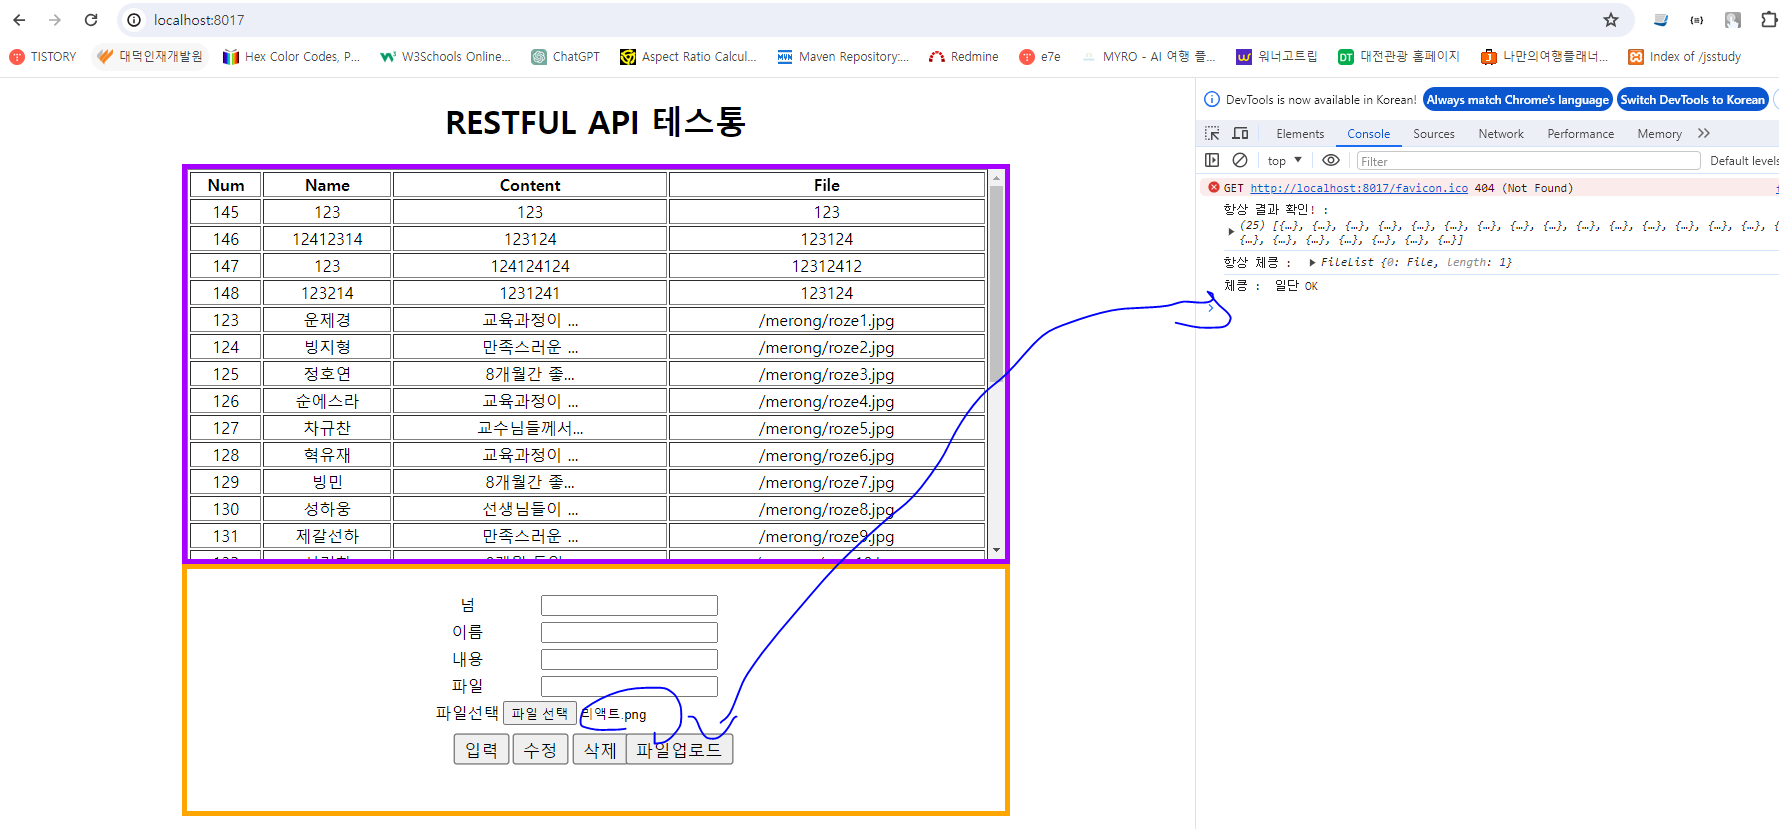This screenshot has height=829, width=1779.
Task: View site information icon in address bar
Action: pos(134,20)
